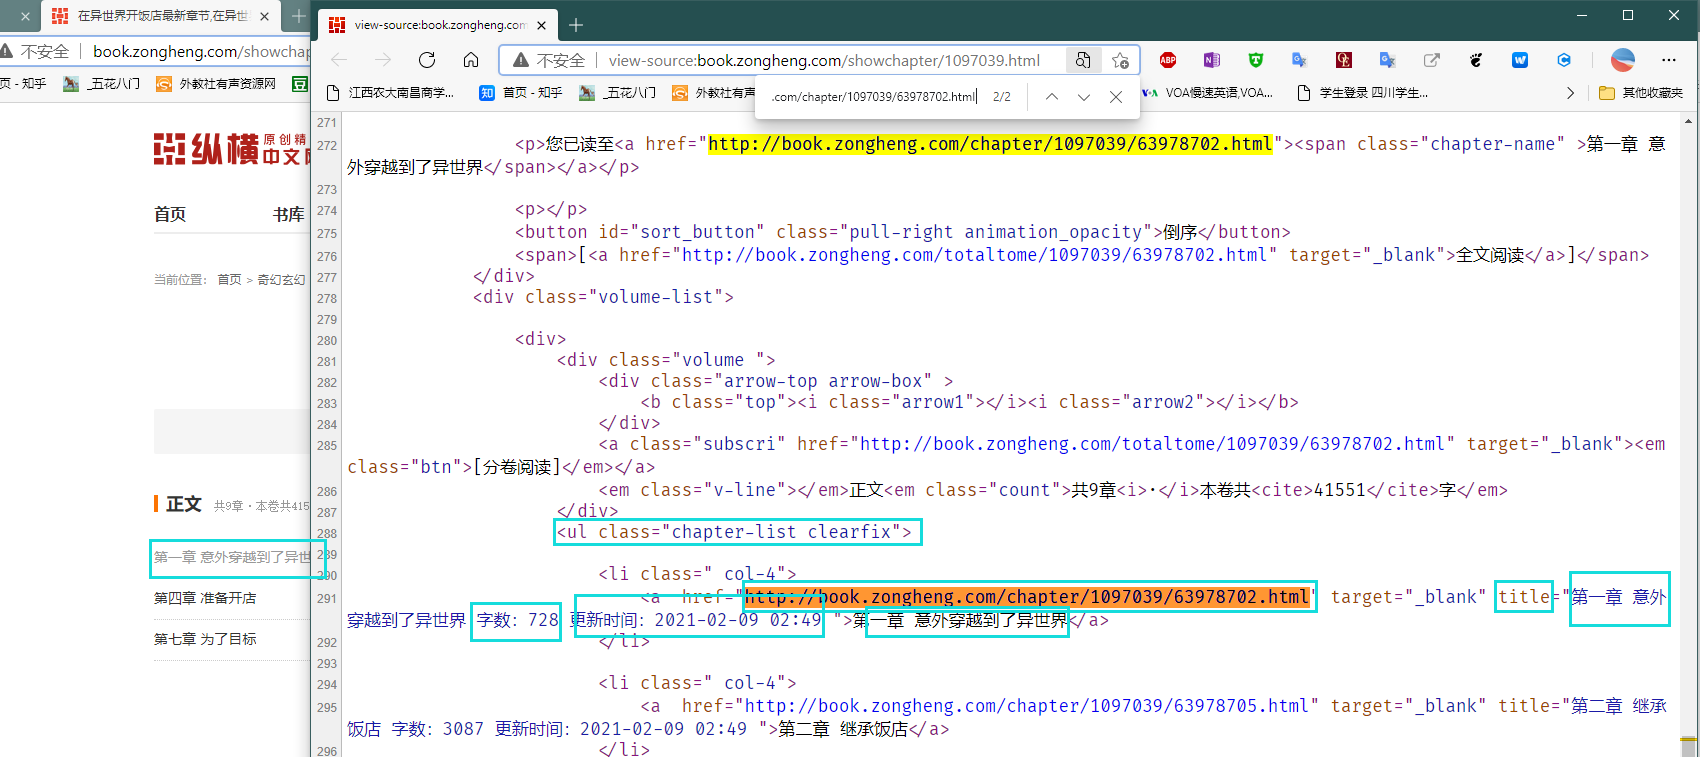Open first Google Translate extension
1700x757 pixels.
coord(1299,60)
